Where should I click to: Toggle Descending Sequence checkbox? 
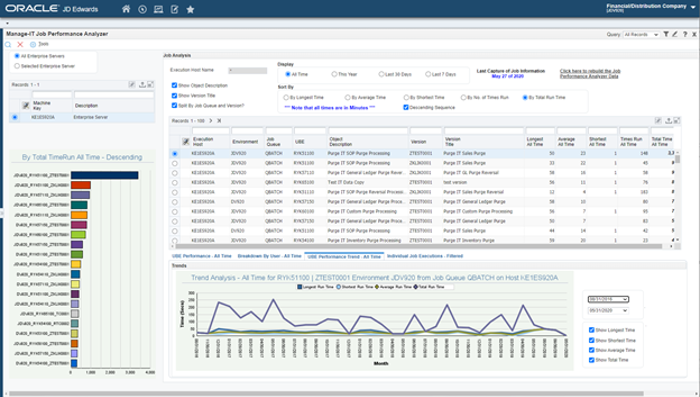click(406, 107)
